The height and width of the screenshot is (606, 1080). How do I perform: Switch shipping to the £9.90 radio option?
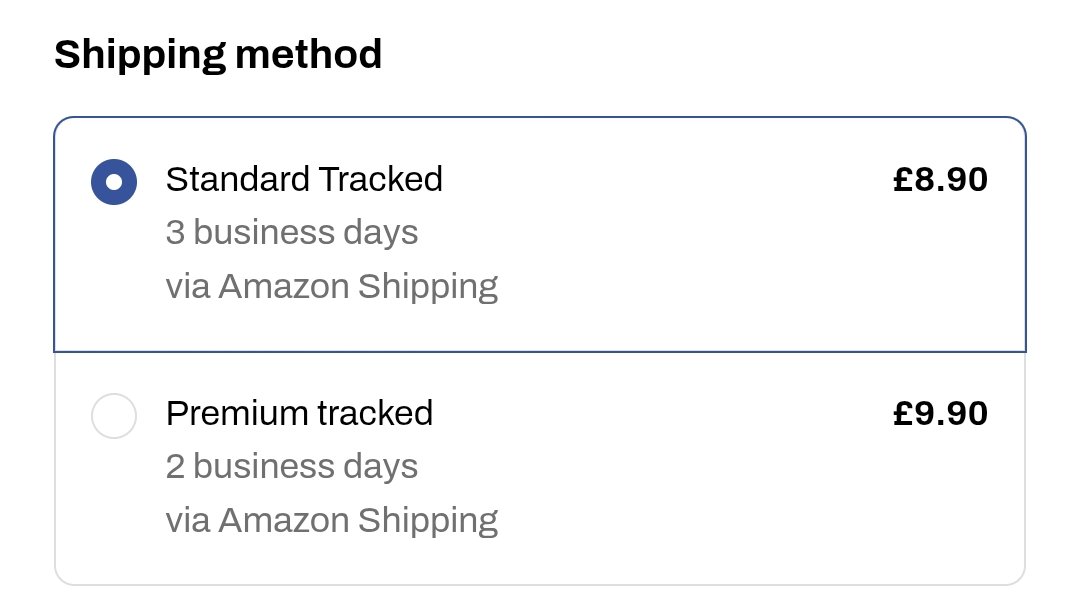click(114, 416)
